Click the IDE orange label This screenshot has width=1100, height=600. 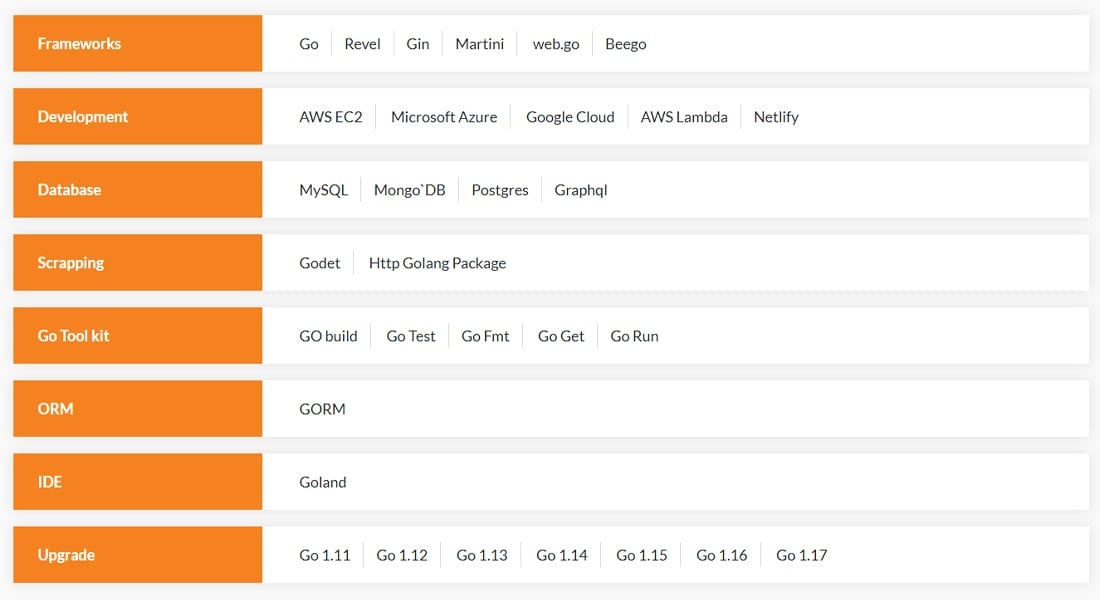click(x=138, y=481)
